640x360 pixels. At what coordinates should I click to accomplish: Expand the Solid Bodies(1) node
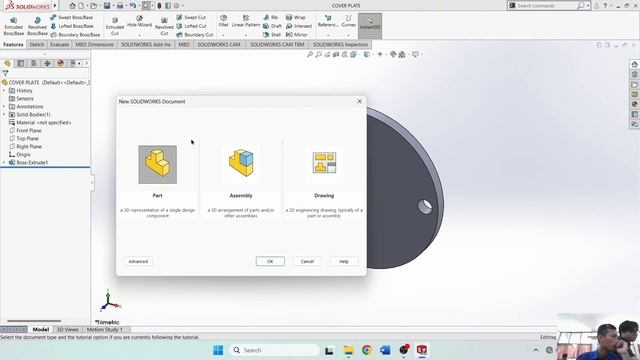coord(4,115)
